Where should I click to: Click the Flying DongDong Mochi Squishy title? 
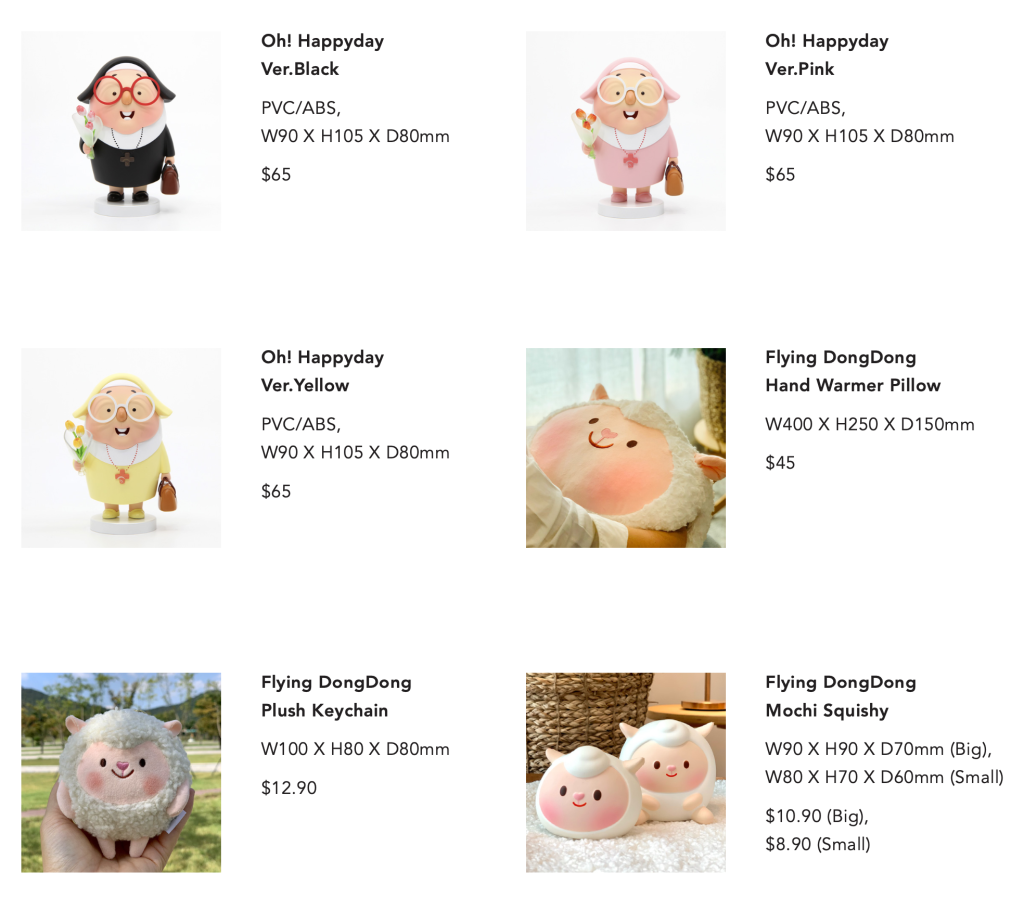click(840, 696)
